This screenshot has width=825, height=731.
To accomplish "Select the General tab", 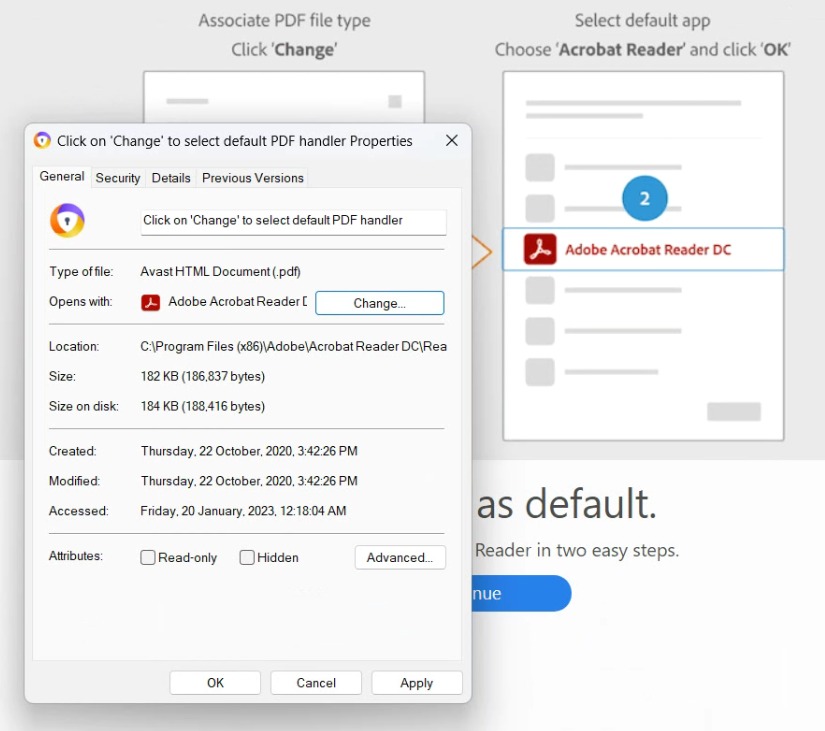I will point(62,176).
